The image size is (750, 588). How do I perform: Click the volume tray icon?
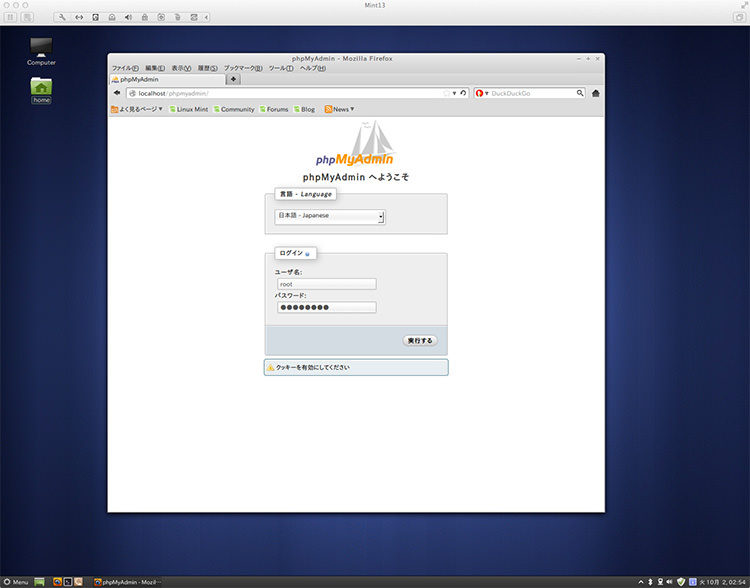(x=670, y=582)
